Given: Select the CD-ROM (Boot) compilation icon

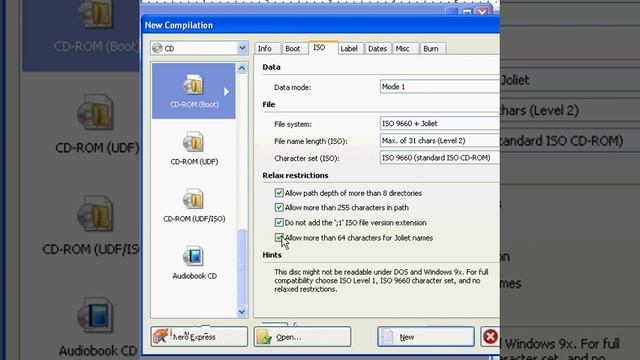Looking at the screenshot, I should click(x=193, y=85).
